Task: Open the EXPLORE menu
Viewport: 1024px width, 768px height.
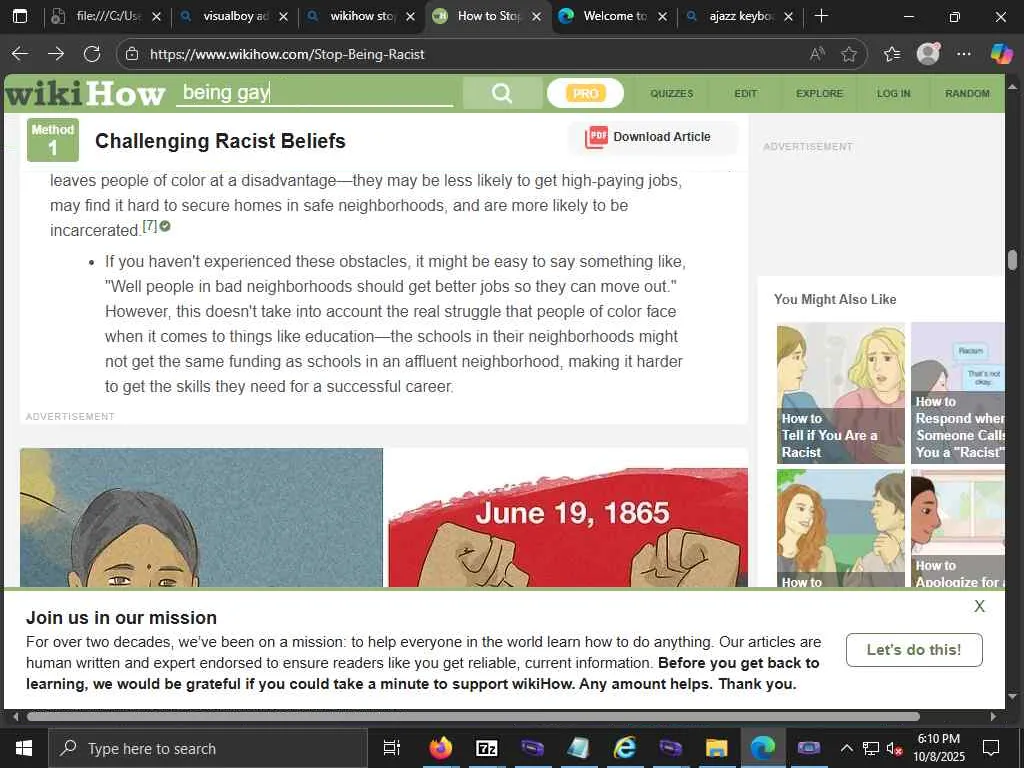Action: point(819,93)
